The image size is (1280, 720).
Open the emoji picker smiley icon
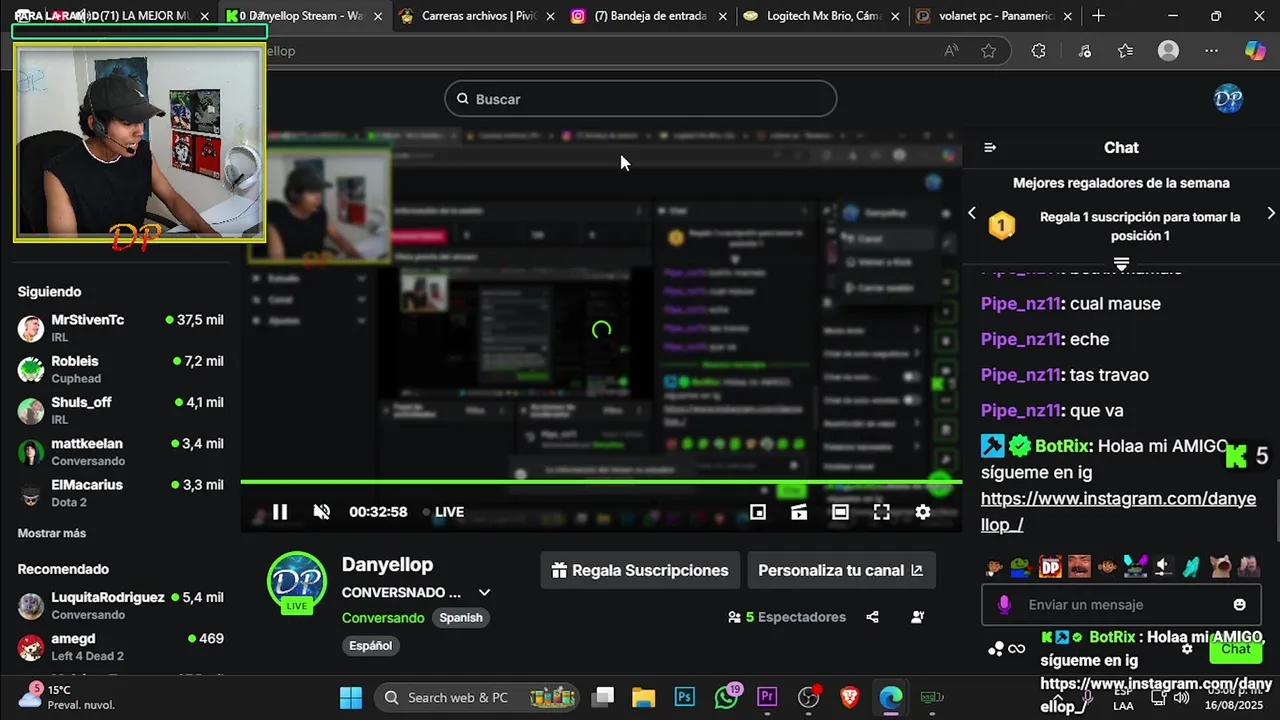pyautogui.click(x=1240, y=604)
